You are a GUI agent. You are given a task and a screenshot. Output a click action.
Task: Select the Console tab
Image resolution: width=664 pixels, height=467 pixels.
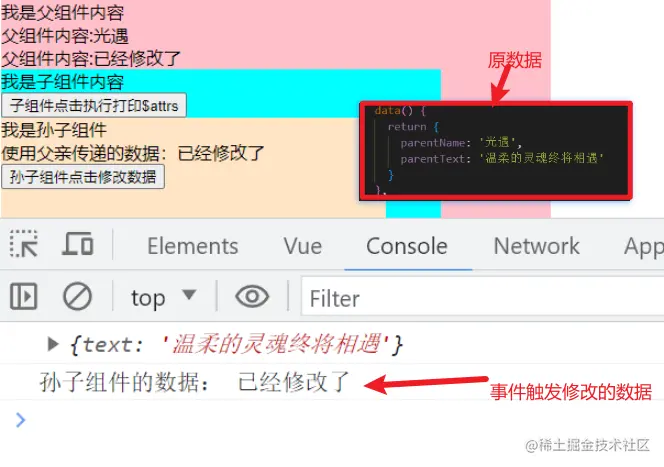407,246
